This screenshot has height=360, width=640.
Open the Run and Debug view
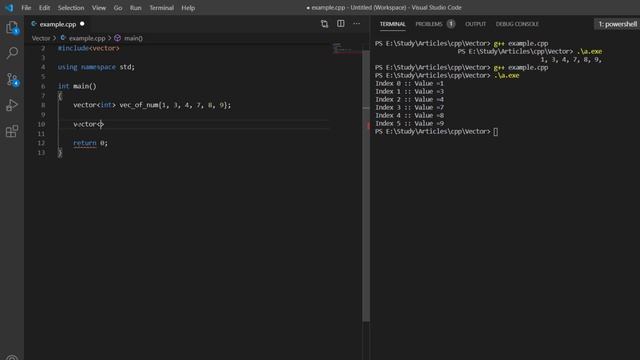point(12,105)
